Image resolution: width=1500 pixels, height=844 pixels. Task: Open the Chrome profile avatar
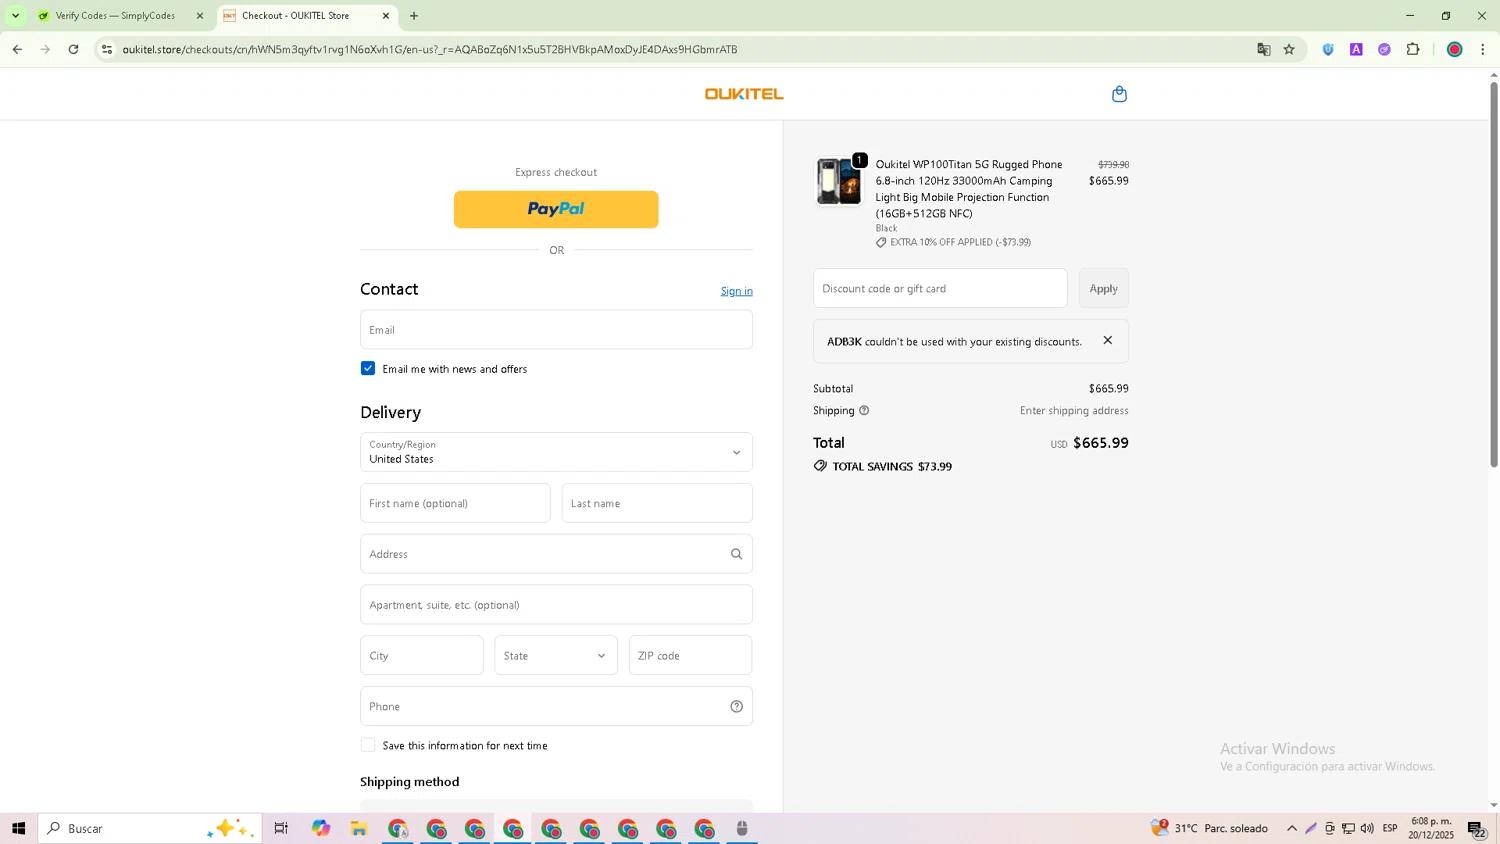pos(1454,49)
